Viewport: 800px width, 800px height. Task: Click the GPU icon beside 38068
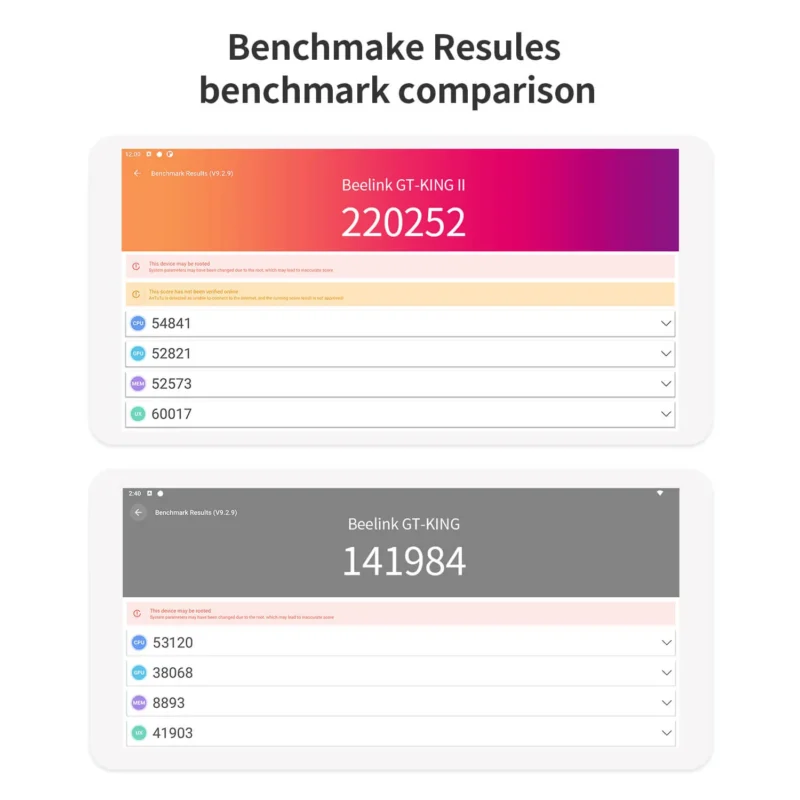tap(139, 672)
